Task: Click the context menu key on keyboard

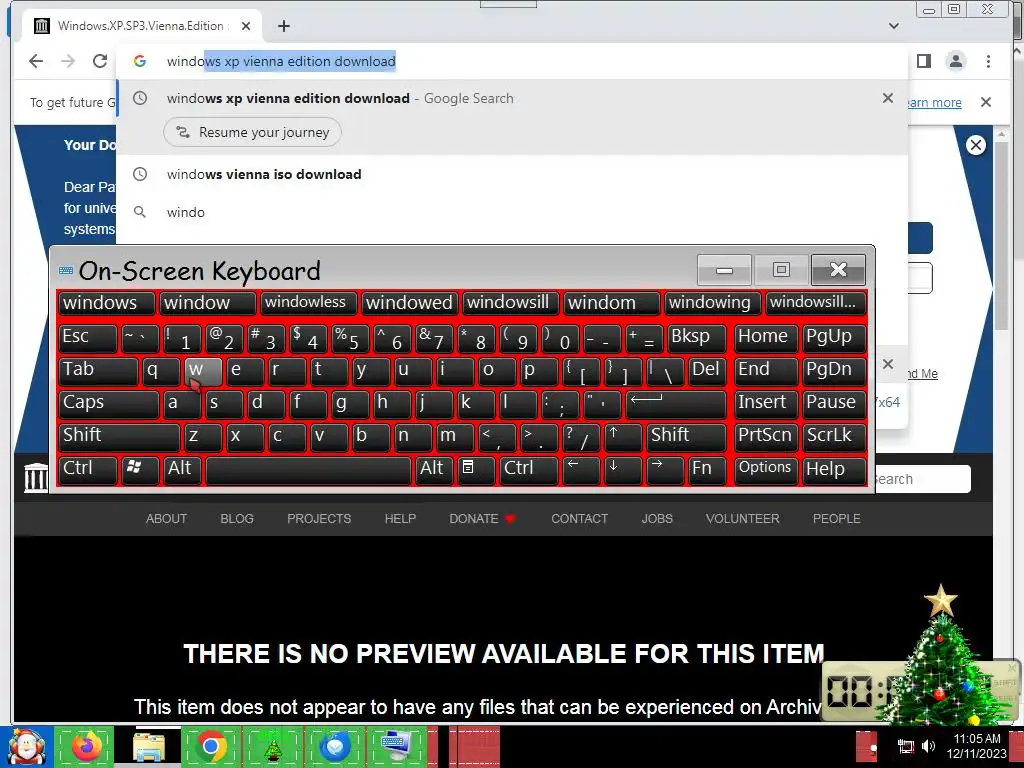Action: coord(476,470)
